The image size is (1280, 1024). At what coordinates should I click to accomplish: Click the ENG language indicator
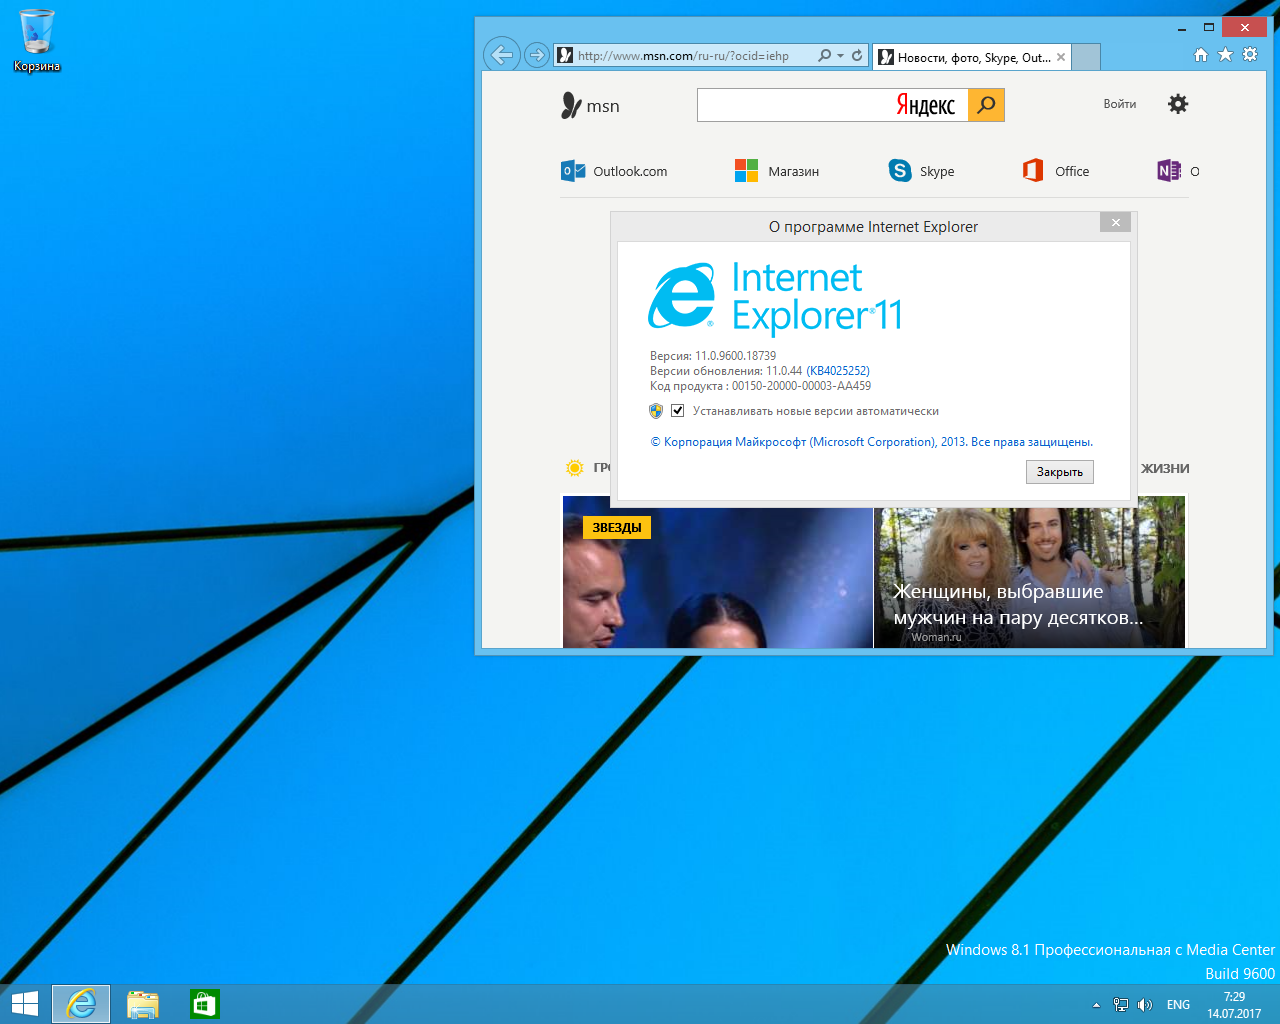[x=1179, y=1005]
